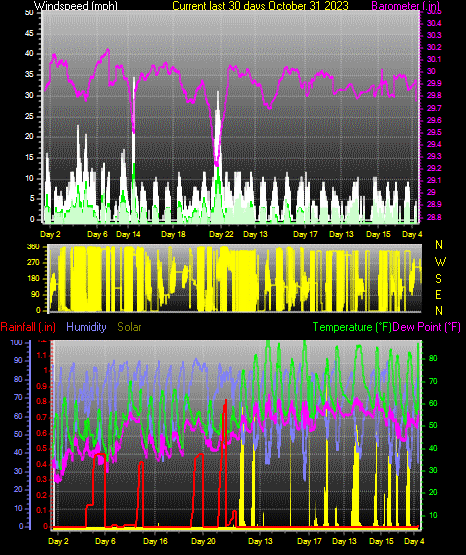Click the Day 20 marker below rainfall chart

[203, 541]
